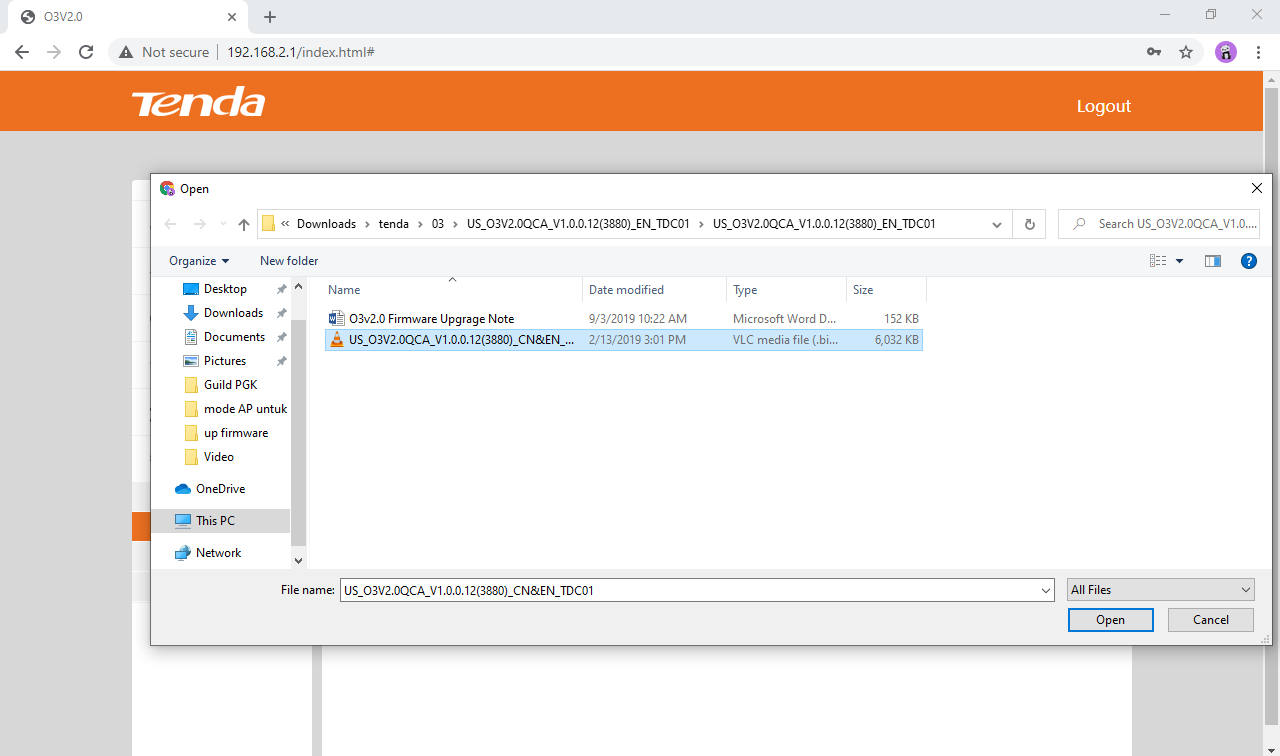Navigate to tenda breadcrumb folder

coord(394,224)
